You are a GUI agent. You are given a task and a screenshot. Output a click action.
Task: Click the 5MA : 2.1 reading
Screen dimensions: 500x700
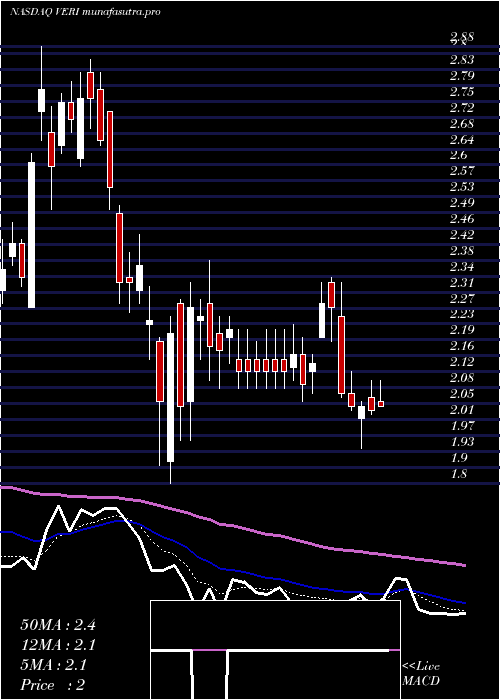coord(54,665)
